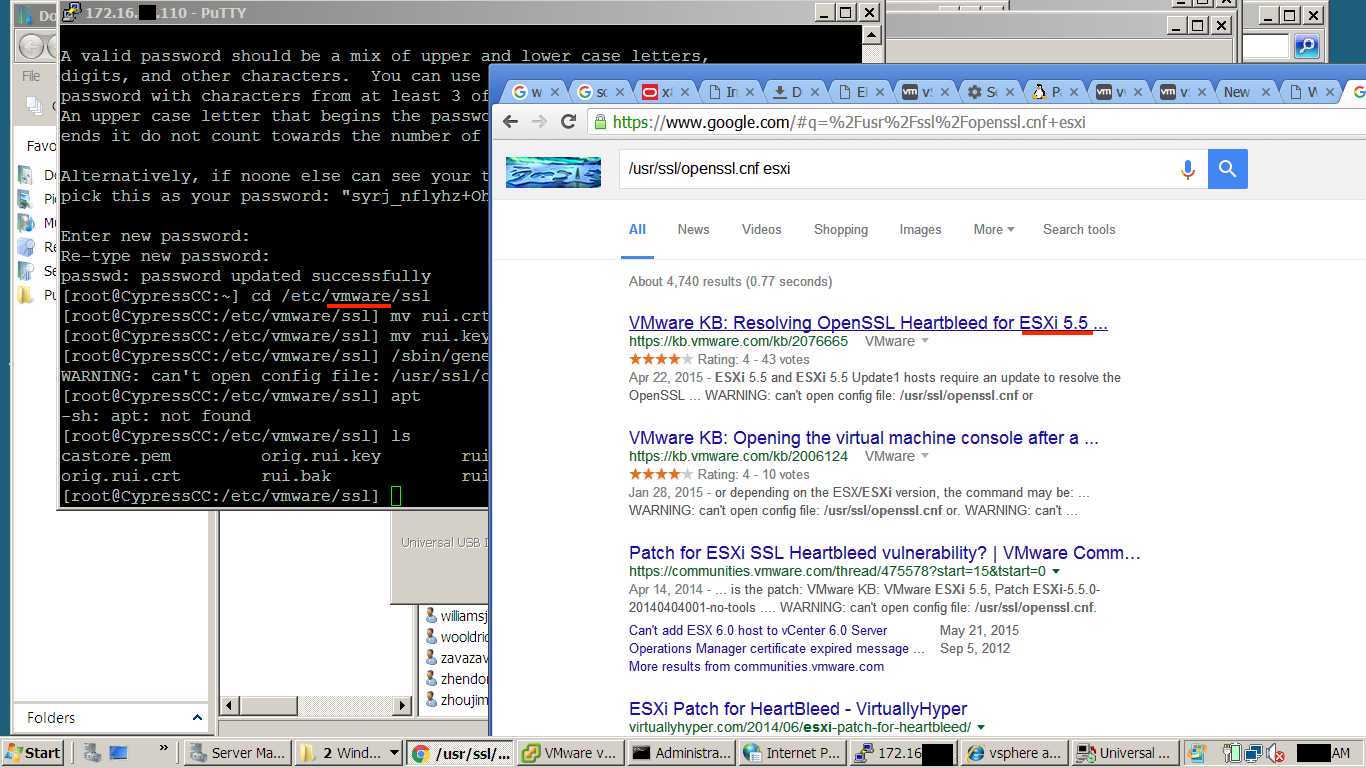The image size is (1366, 768).
Task: Switch to VMware vSphere taskbar button
Action: 569,753
